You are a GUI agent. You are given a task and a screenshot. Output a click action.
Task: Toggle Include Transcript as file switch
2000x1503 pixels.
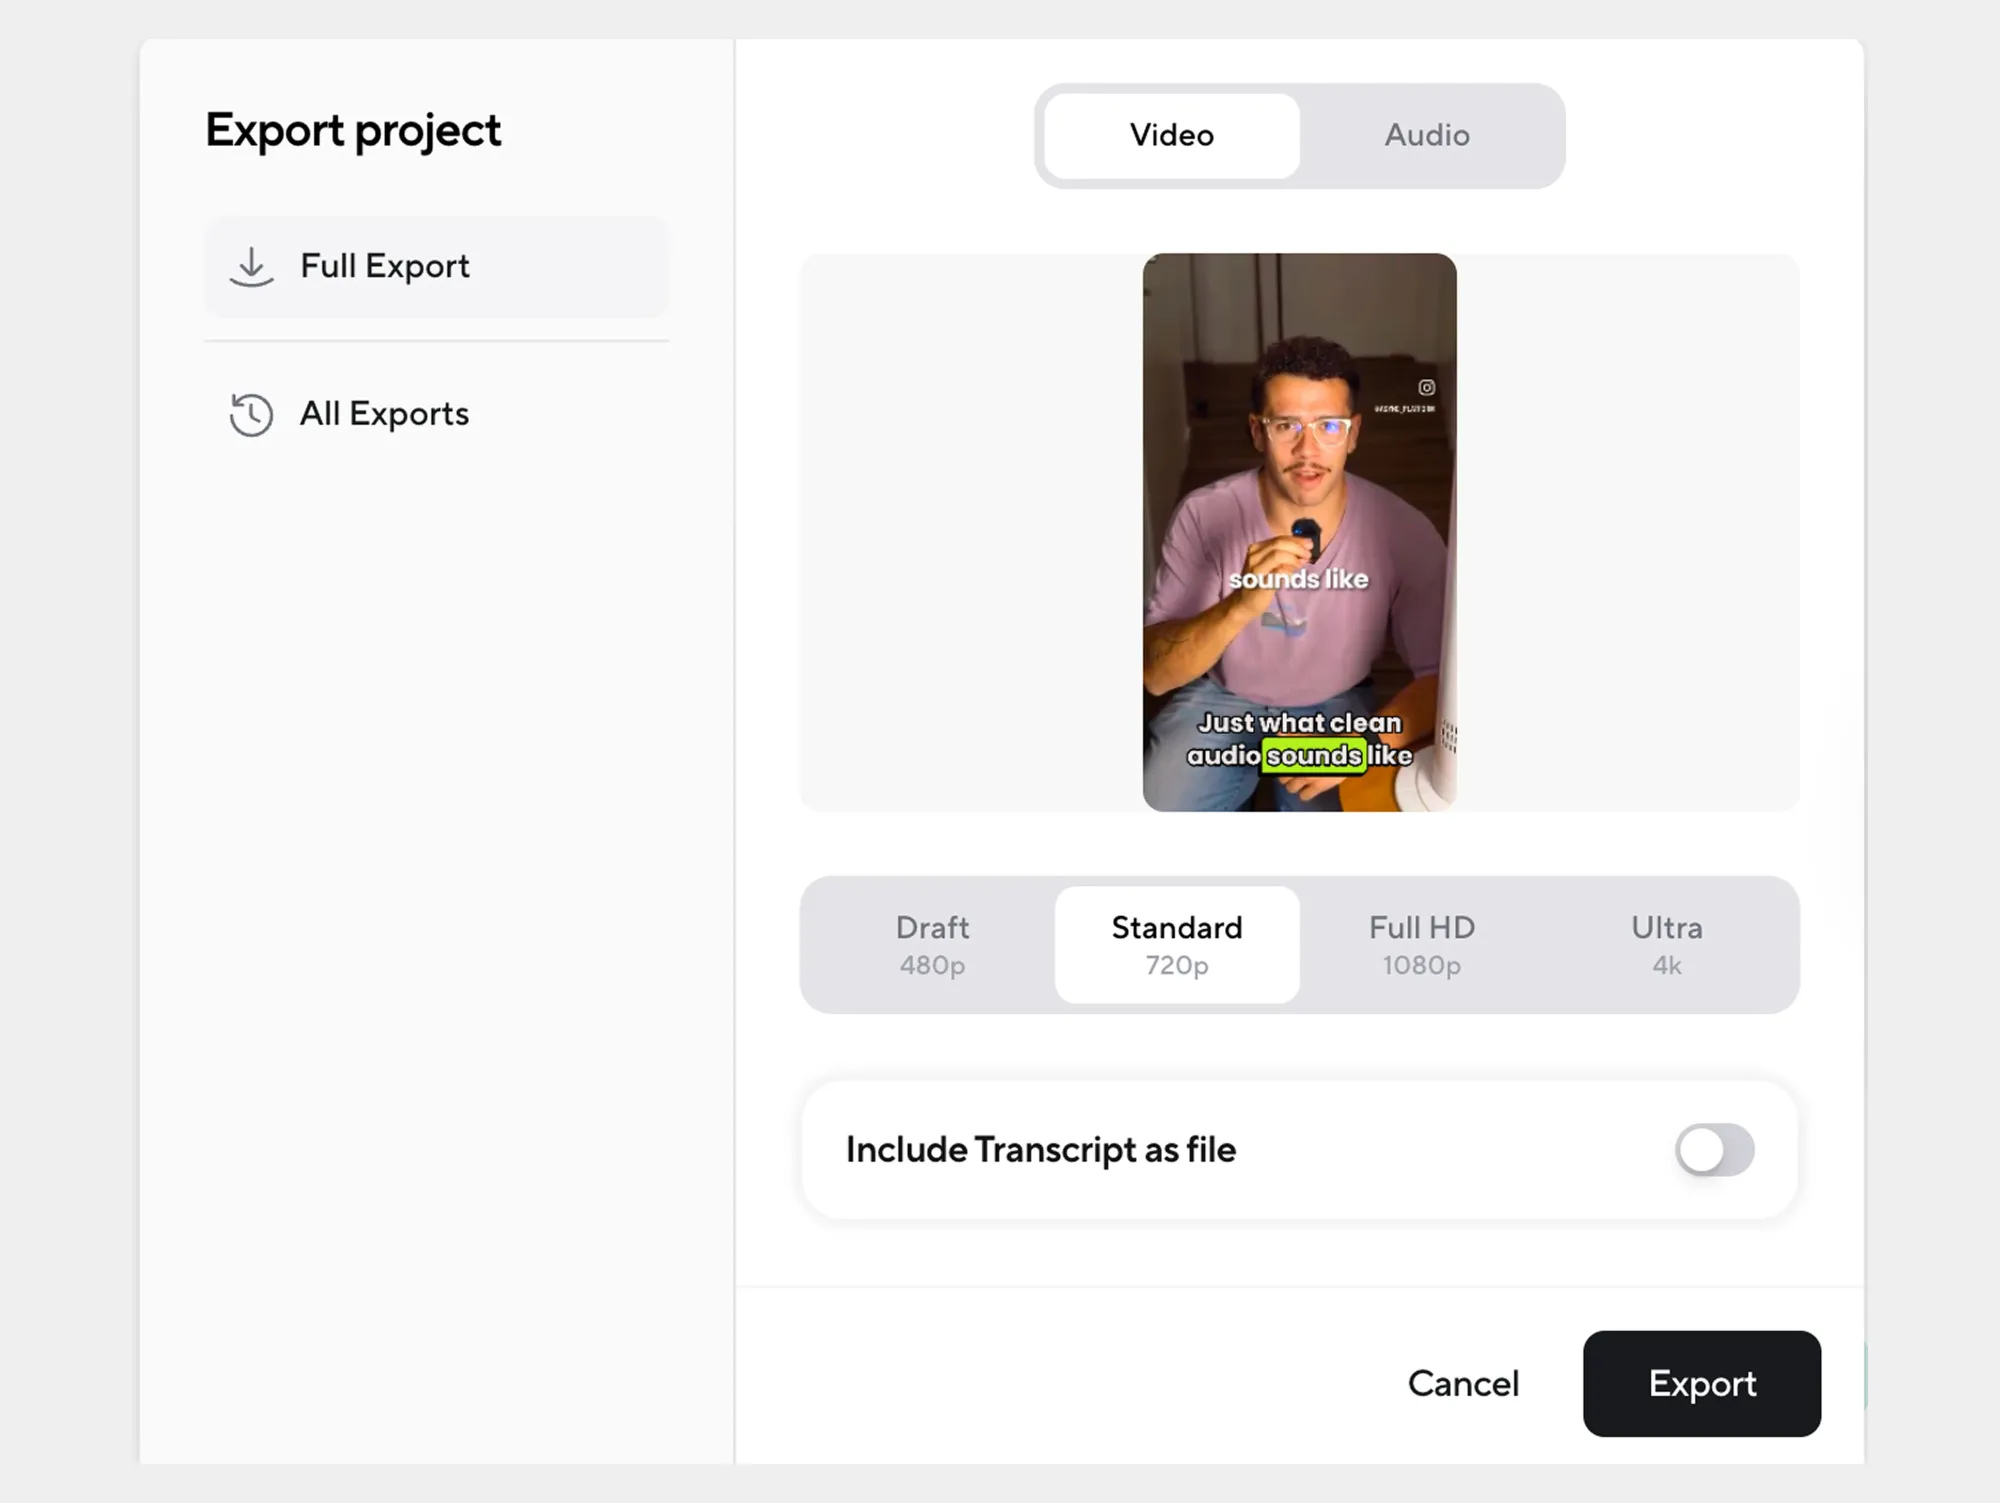(x=1714, y=1150)
